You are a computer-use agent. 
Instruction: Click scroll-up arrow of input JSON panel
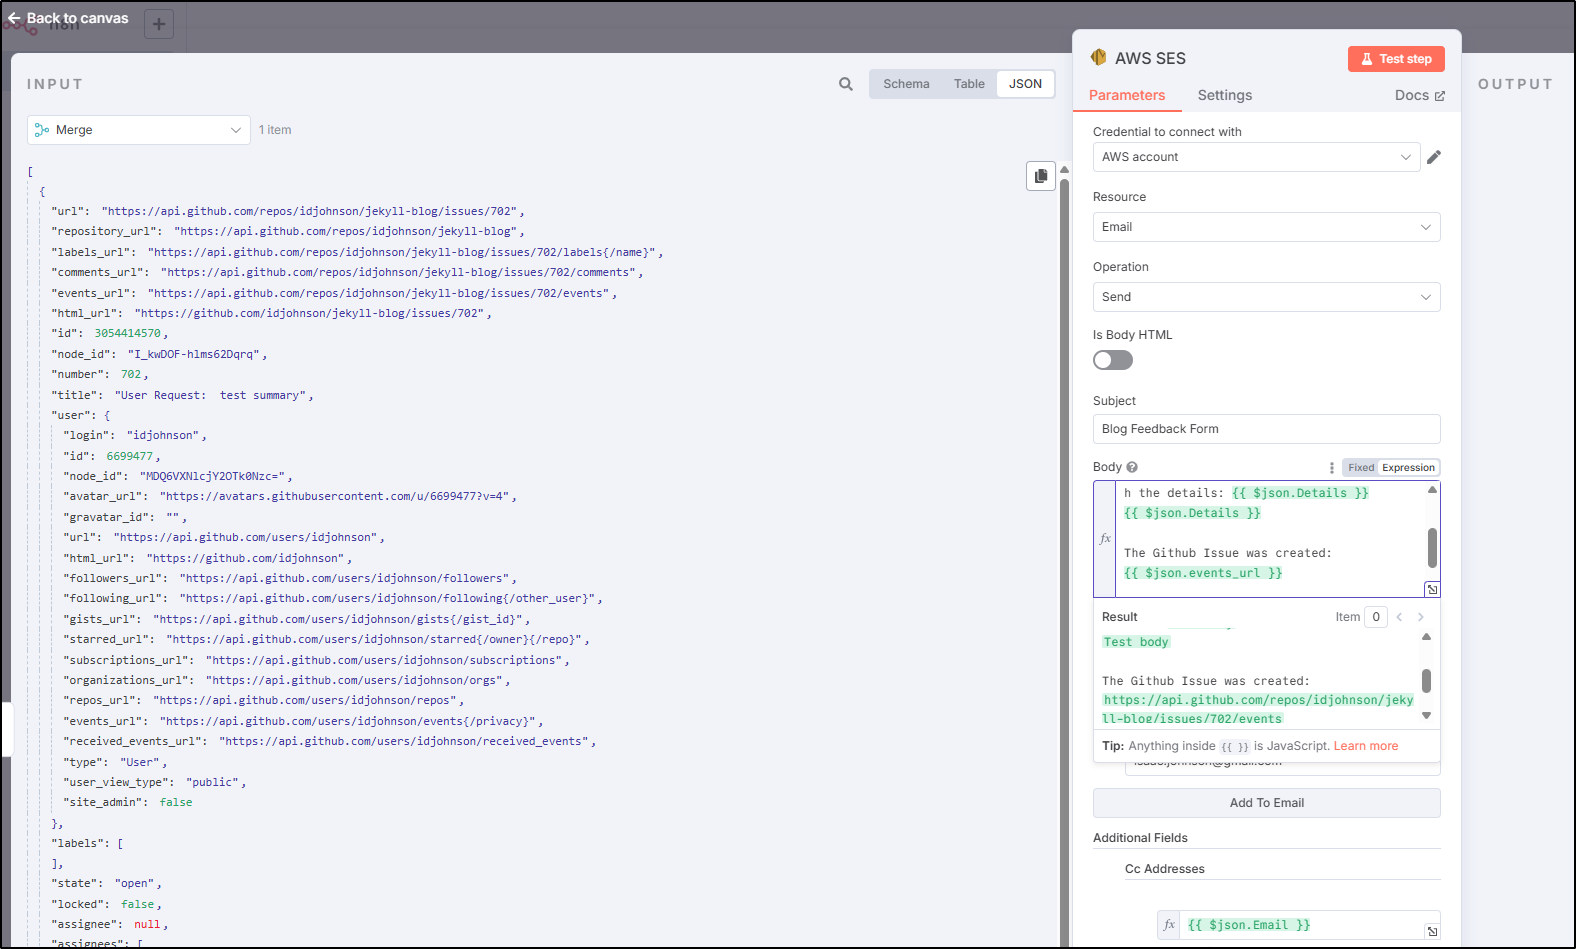click(1064, 170)
